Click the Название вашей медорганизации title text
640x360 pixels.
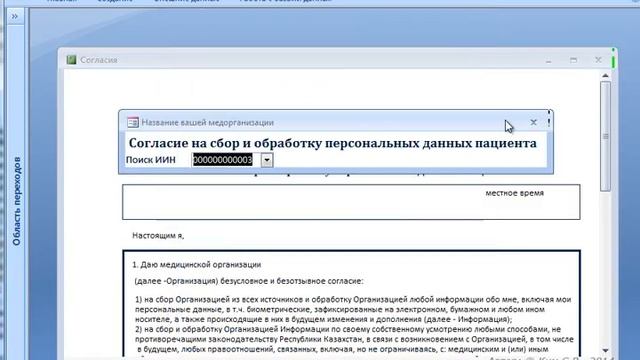coord(207,122)
